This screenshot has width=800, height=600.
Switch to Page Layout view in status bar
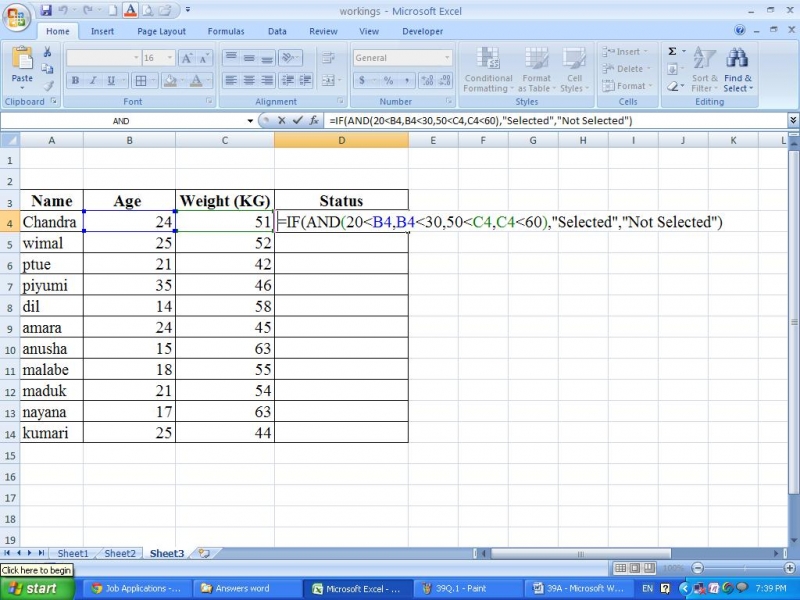635,568
